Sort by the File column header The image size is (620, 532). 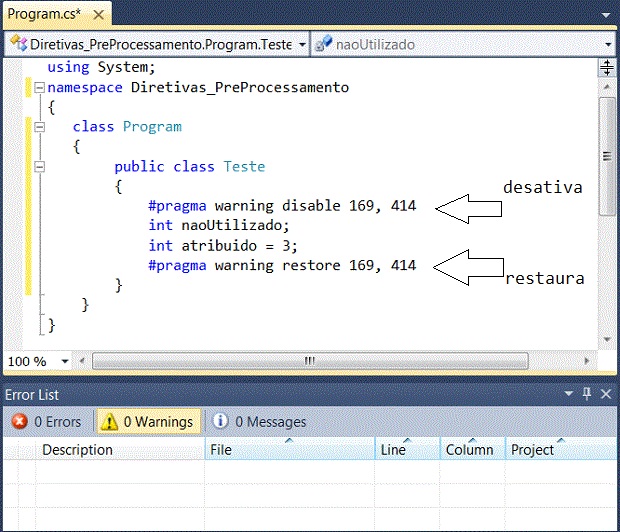click(290, 449)
